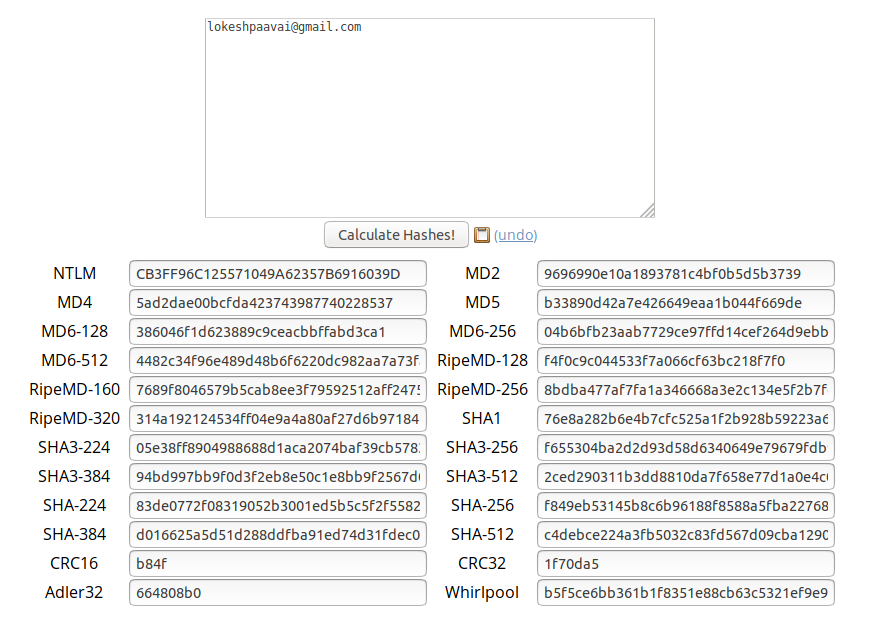891x621 pixels.
Task: Click the Whirlpool hash field
Action: pos(686,592)
